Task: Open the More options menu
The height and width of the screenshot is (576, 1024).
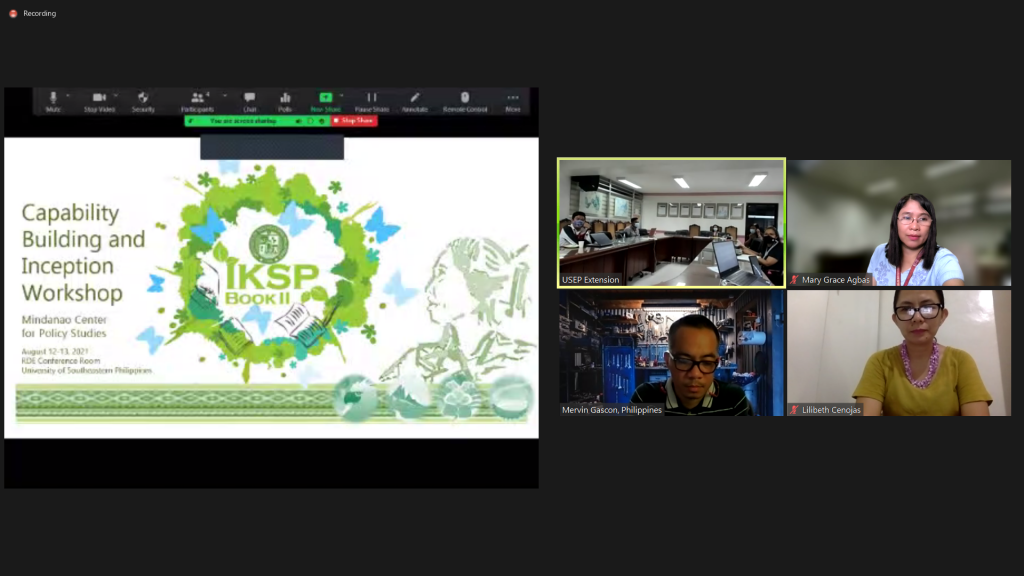Action: (513, 101)
